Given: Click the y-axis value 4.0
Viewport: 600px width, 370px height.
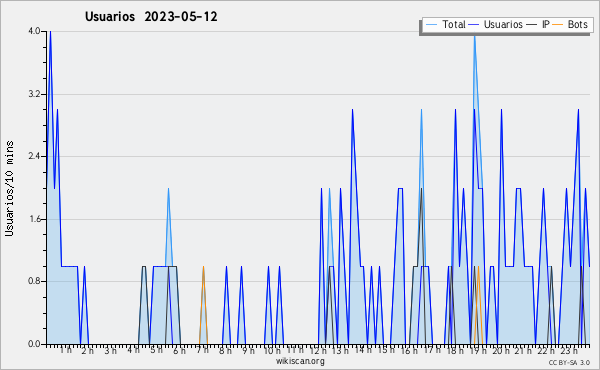Looking at the screenshot, I should point(34,31).
